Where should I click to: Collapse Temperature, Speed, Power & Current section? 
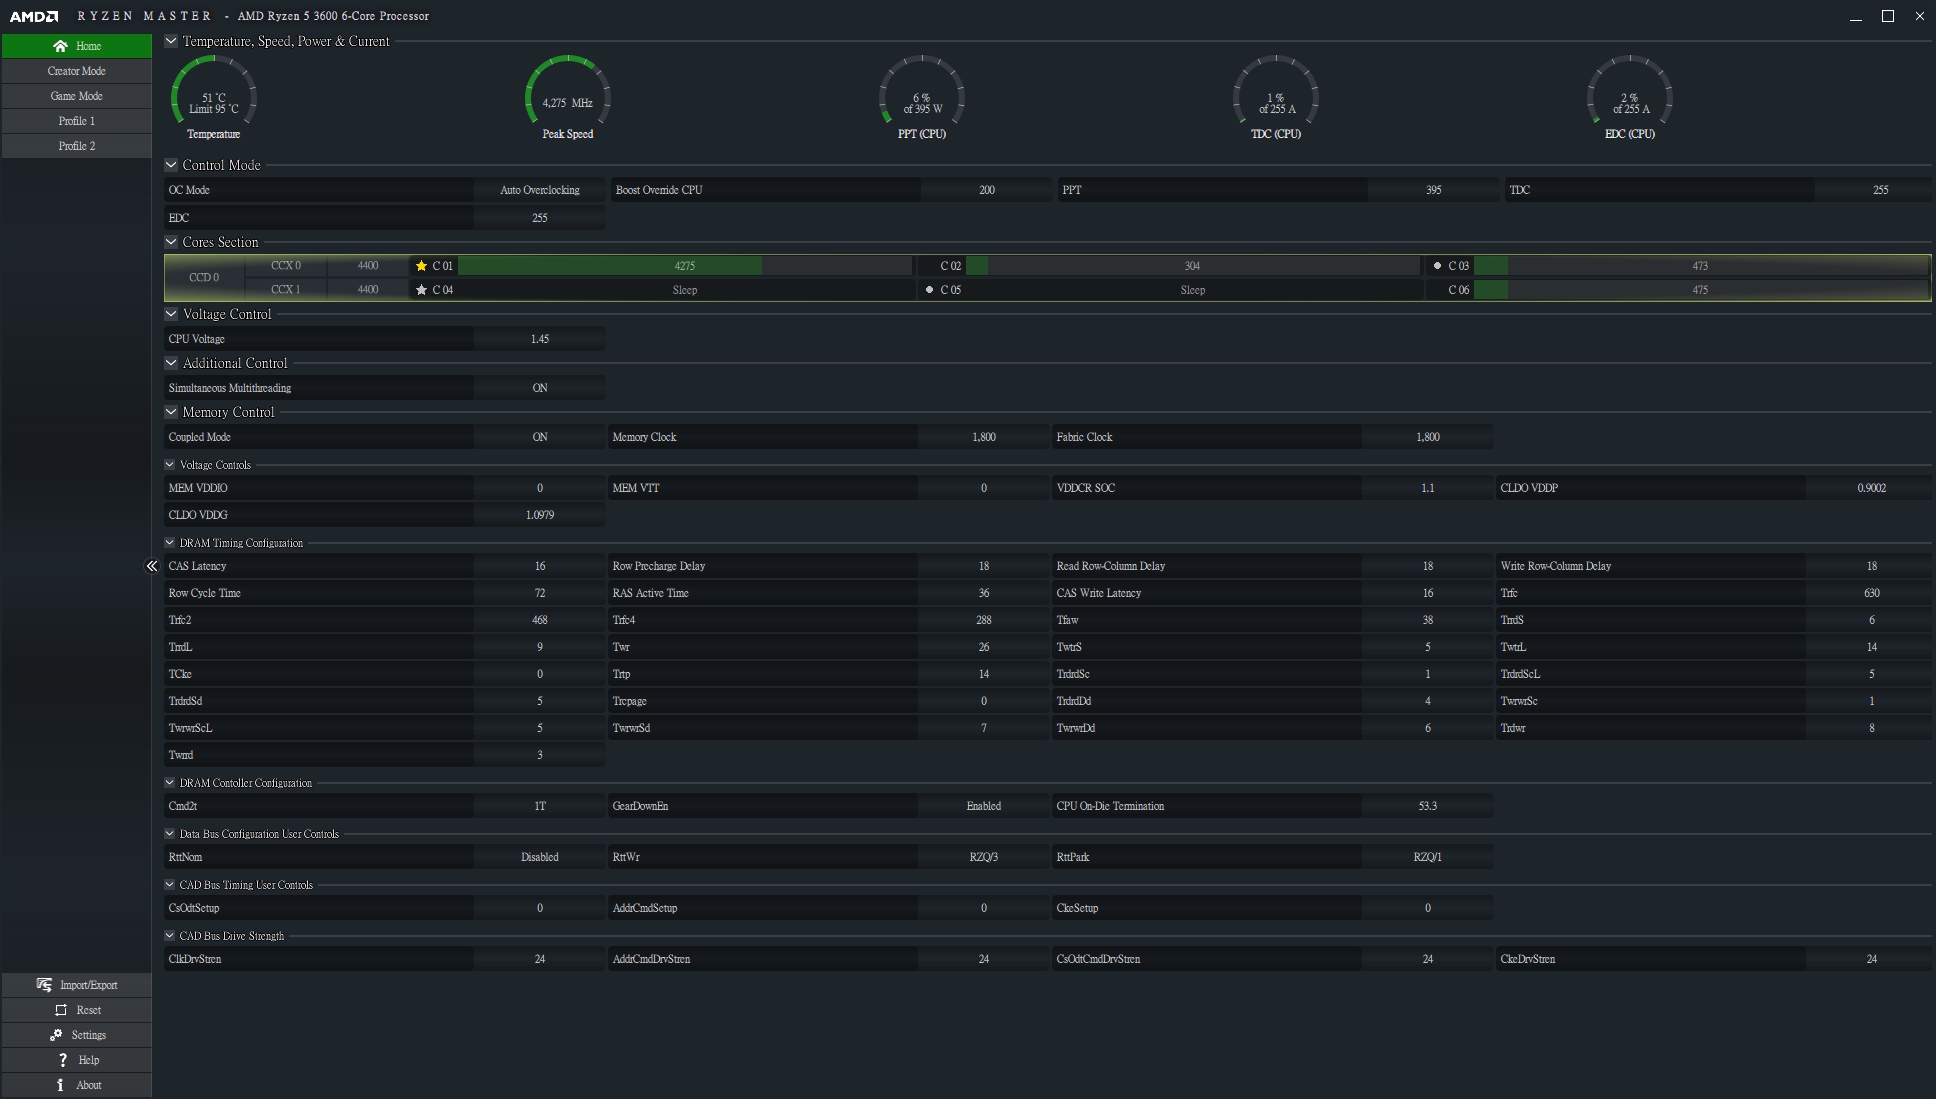171,41
